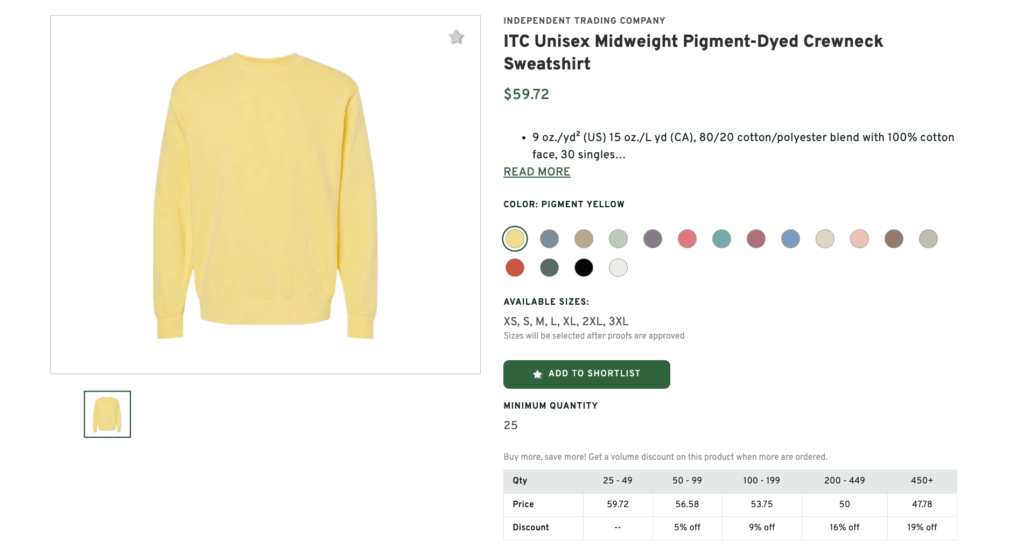Pick the white color swatch
Viewport: 1024px width, 547px height.
point(618,268)
